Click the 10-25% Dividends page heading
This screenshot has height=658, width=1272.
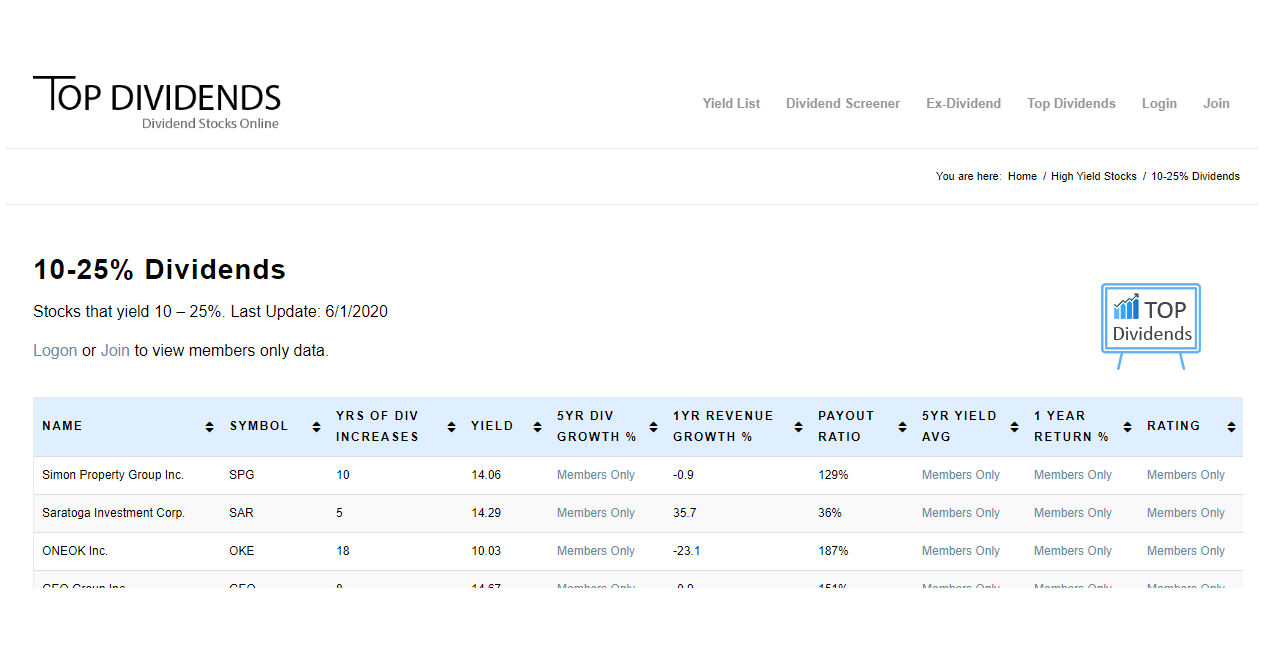coord(160,270)
